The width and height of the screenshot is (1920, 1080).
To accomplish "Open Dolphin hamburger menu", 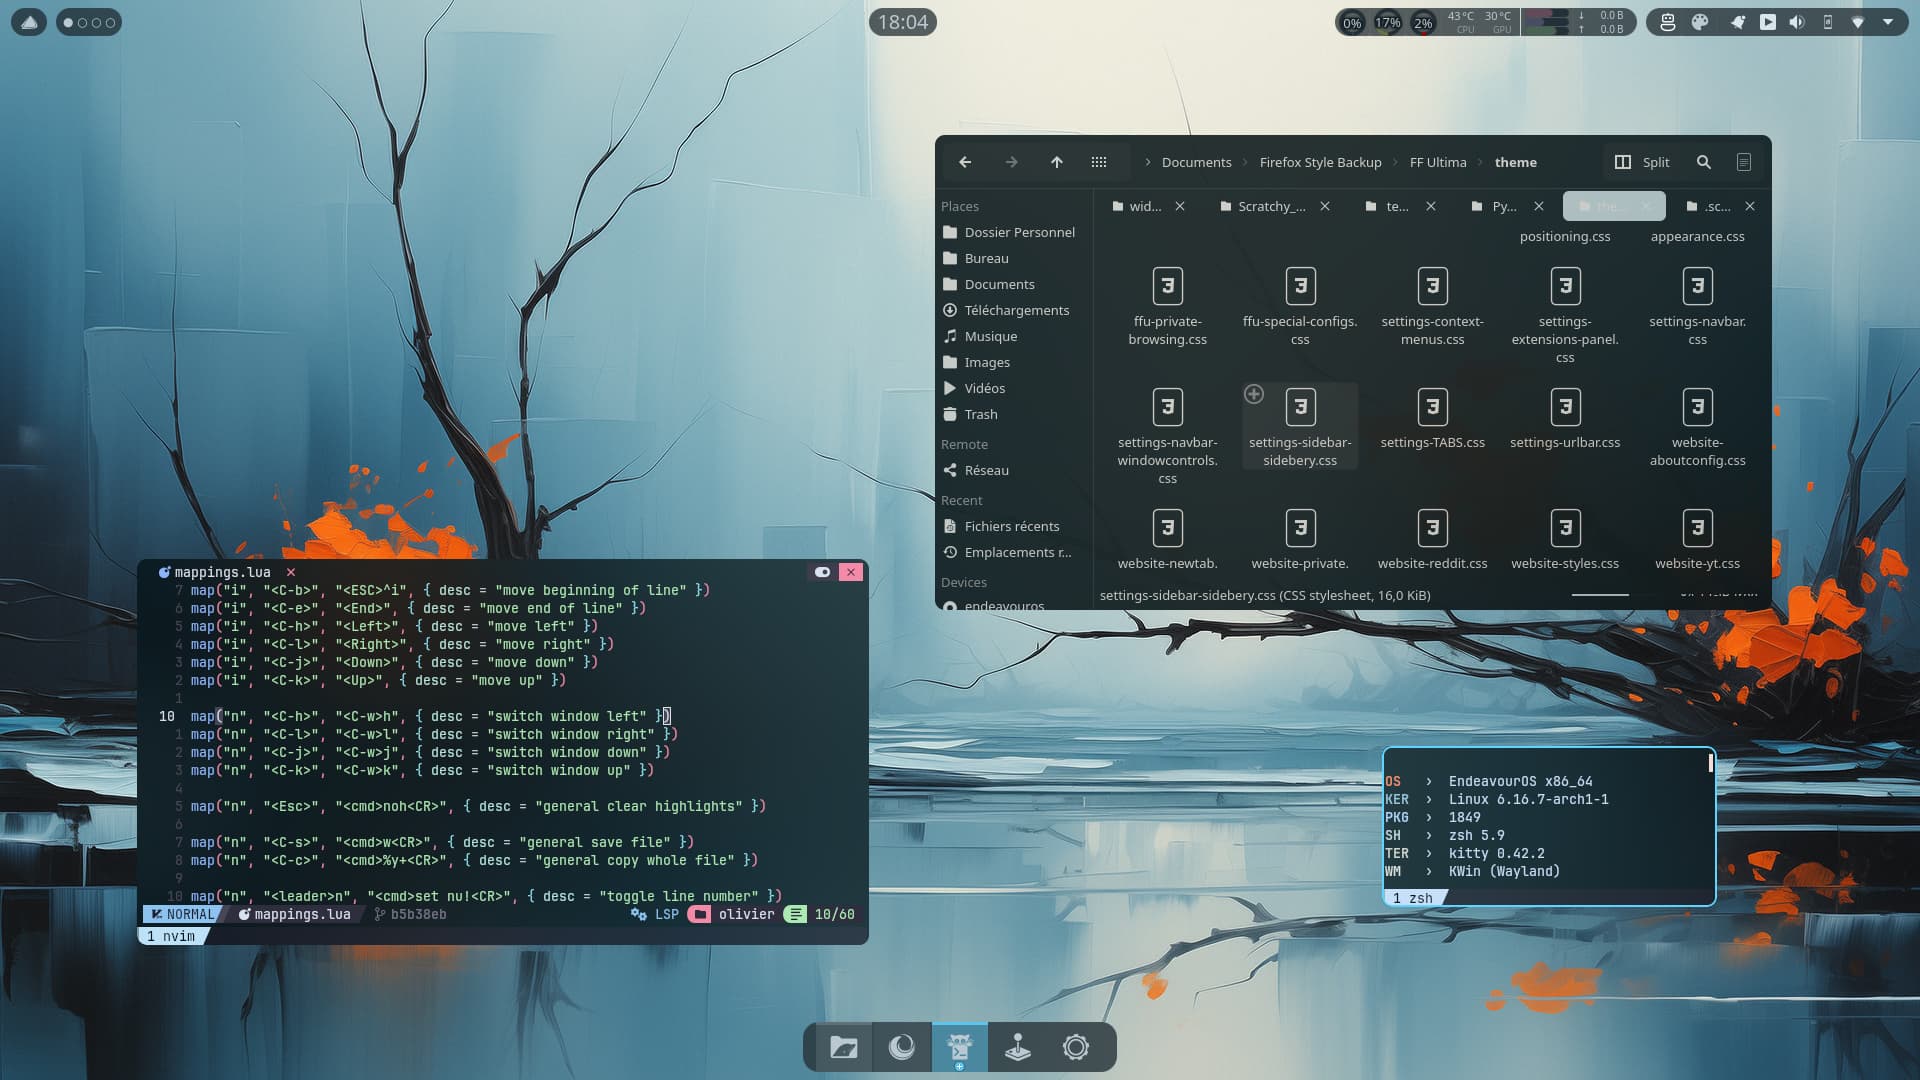I will (x=1743, y=162).
